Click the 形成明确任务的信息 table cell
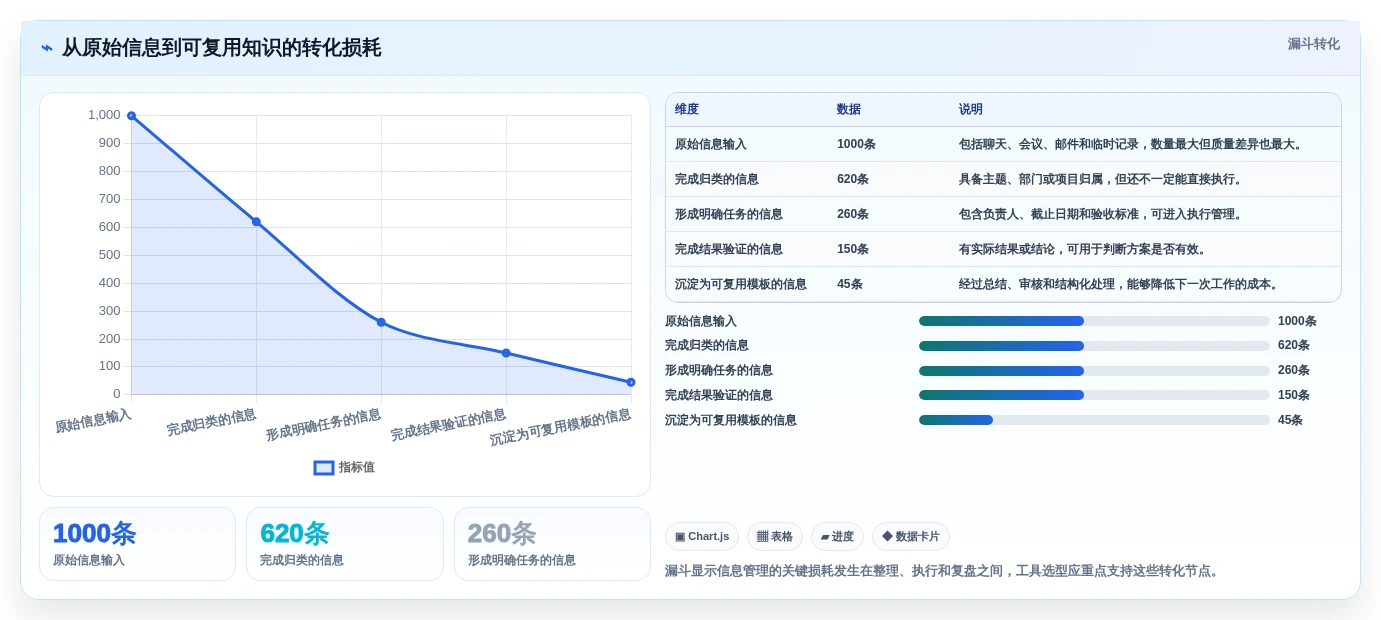The image size is (1381, 620). (729, 214)
